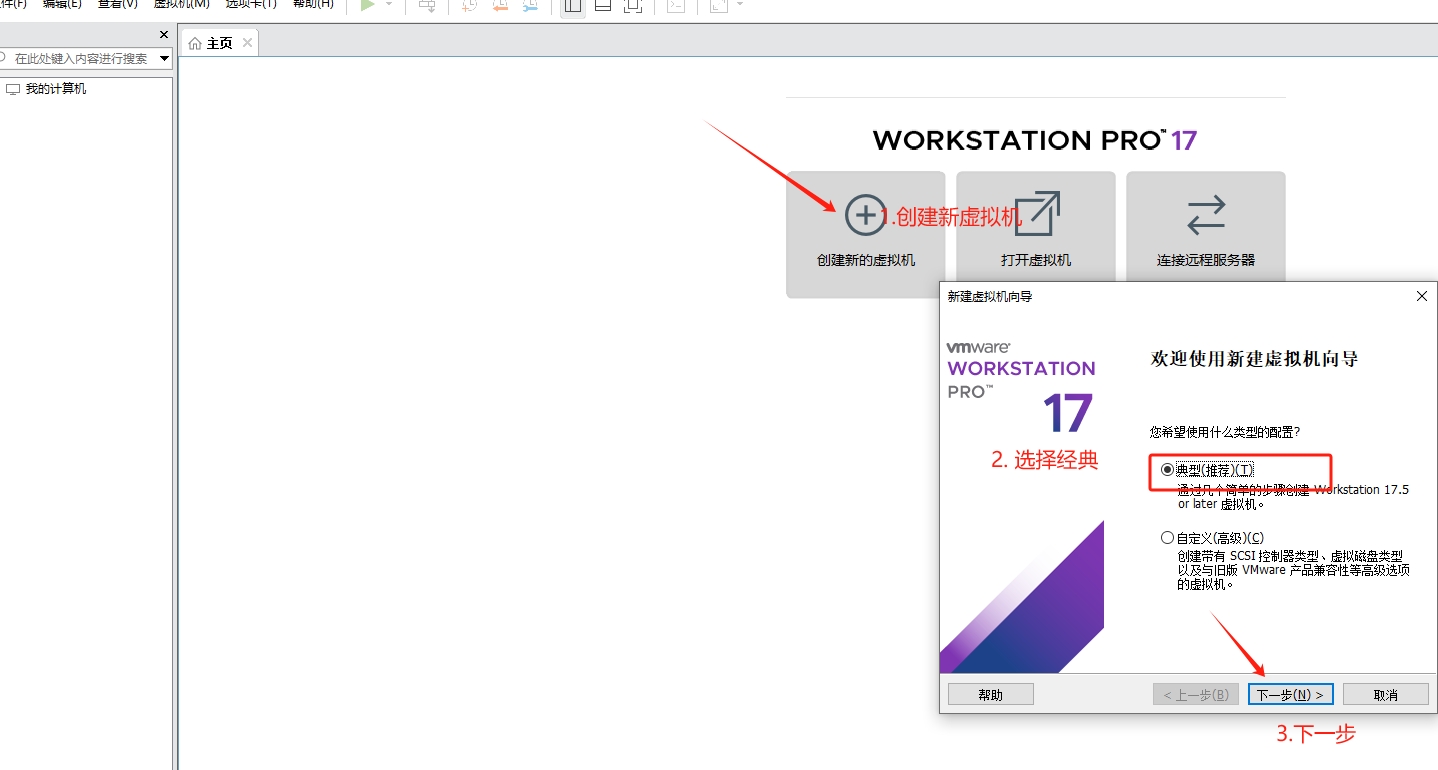Close the 主页 tab
Image resolution: width=1438 pixels, height=770 pixels.
coord(247,43)
